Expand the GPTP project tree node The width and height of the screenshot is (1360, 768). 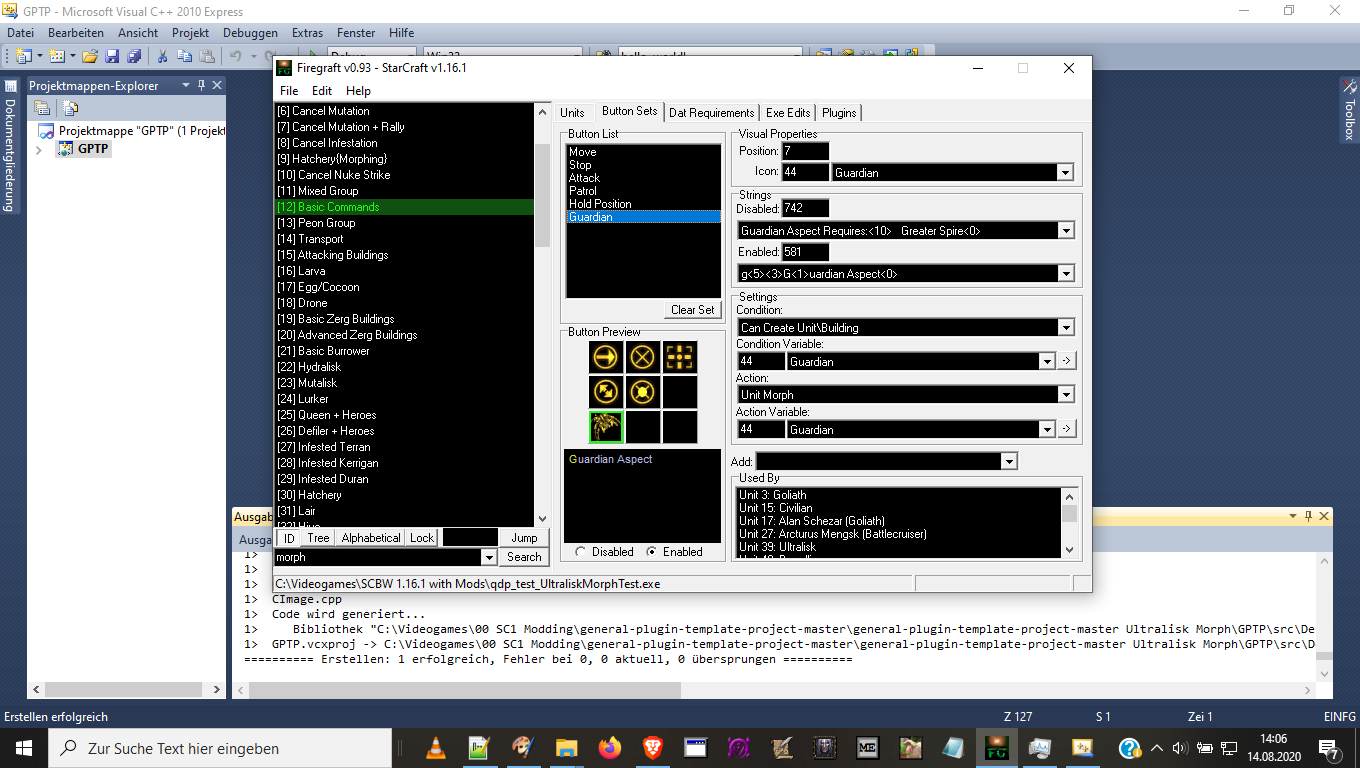39,149
